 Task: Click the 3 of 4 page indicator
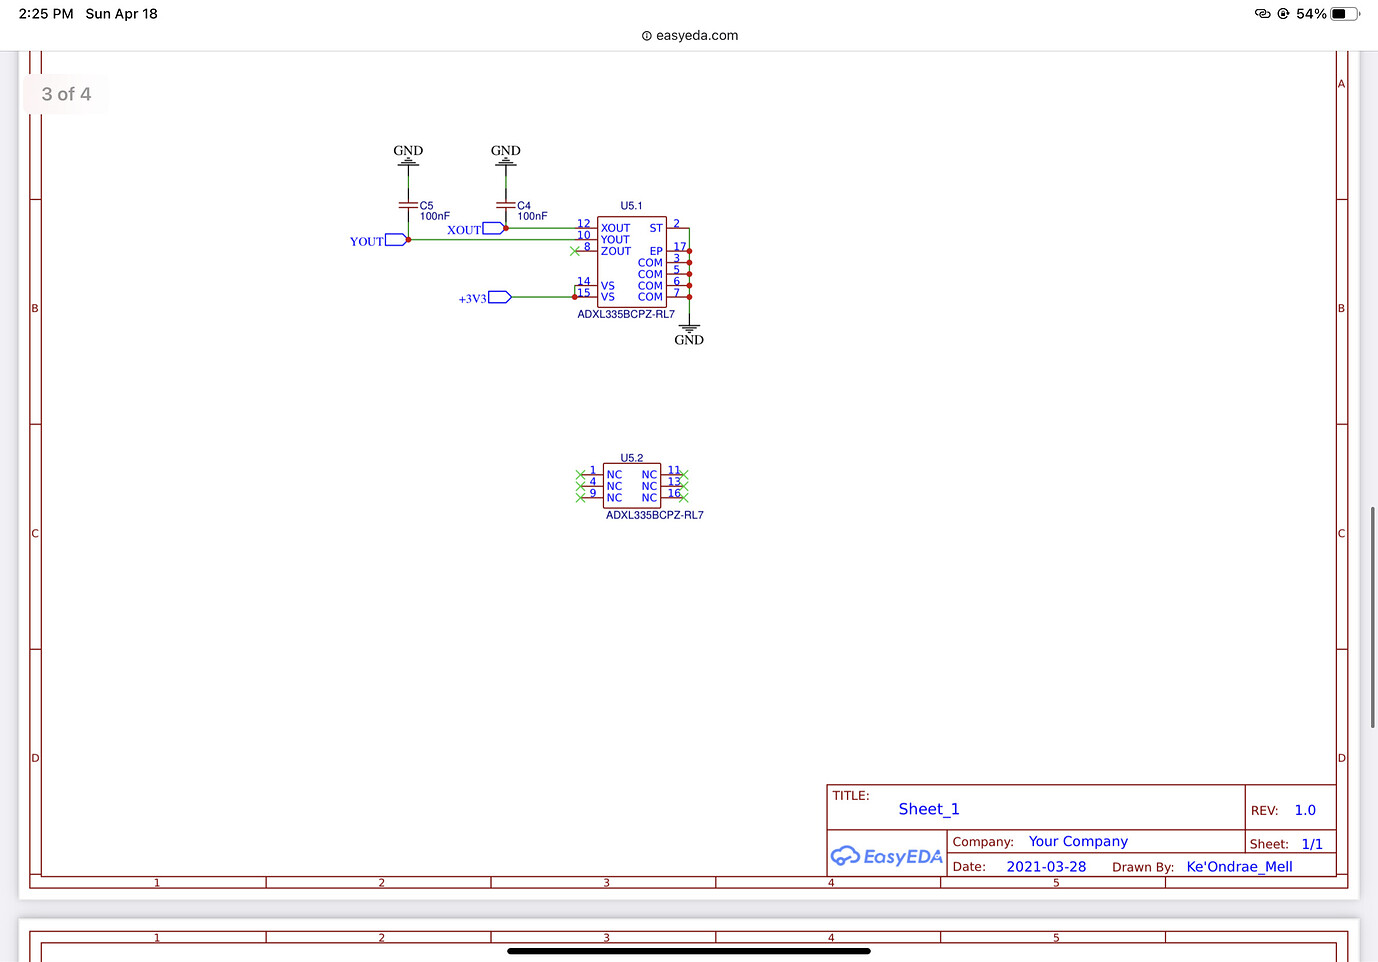[66, 94]
